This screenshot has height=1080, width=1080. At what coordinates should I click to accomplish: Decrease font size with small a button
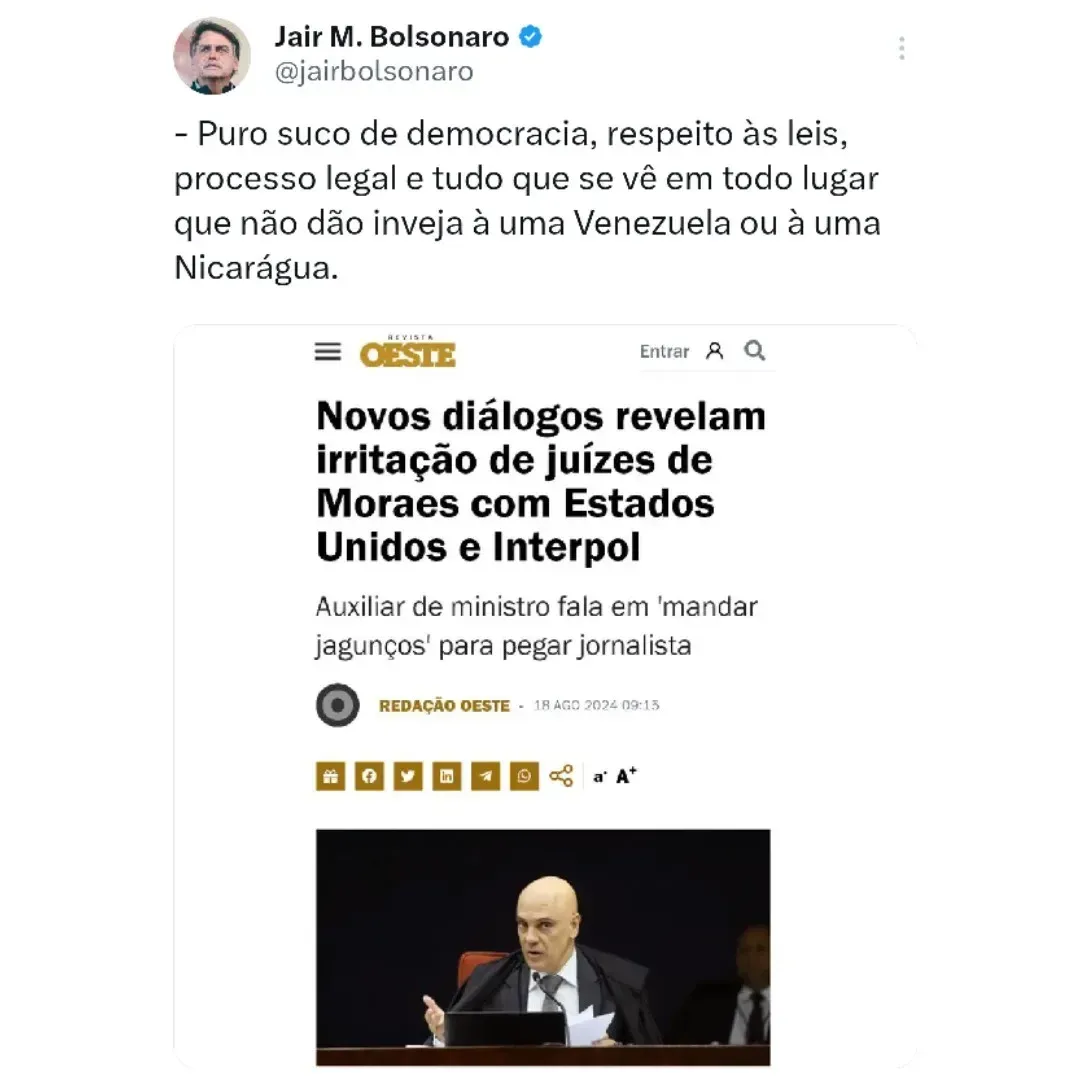click(x=600, y=777)
